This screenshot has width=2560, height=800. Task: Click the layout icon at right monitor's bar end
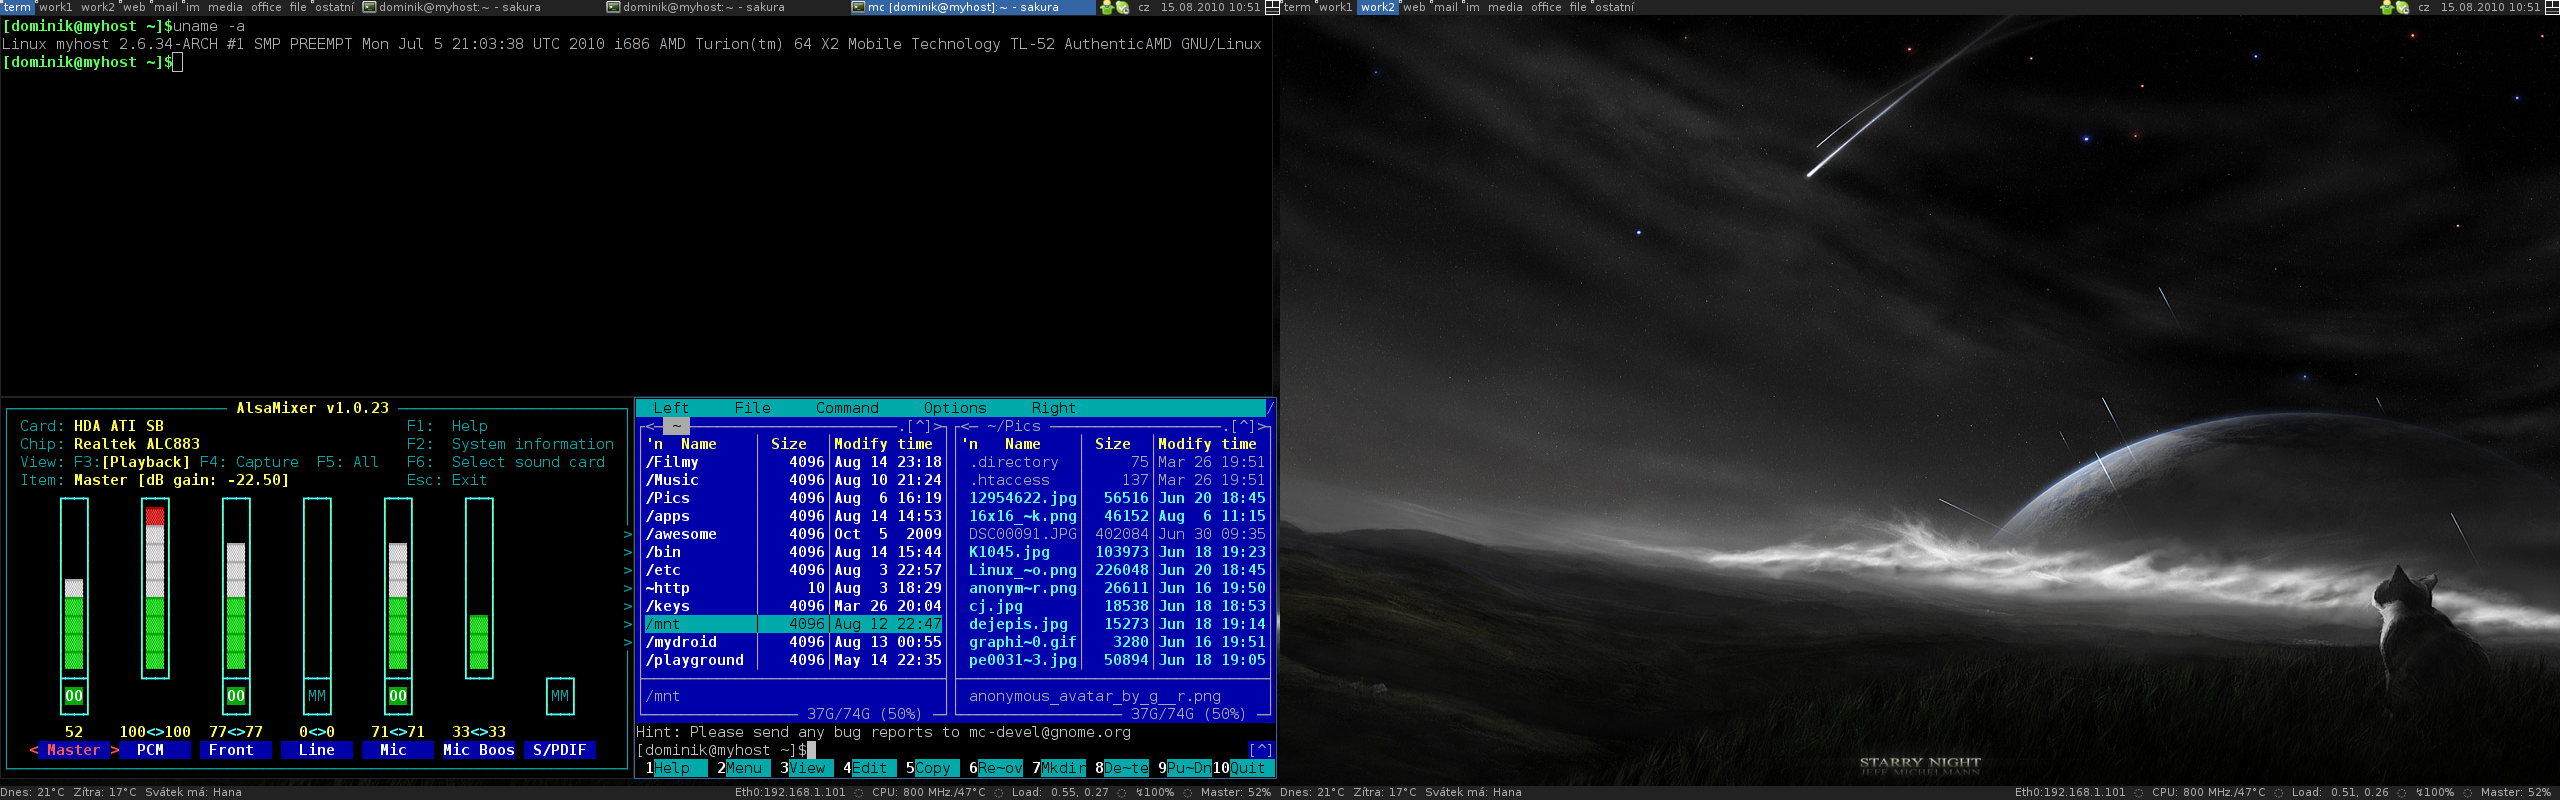[2552, 7]
